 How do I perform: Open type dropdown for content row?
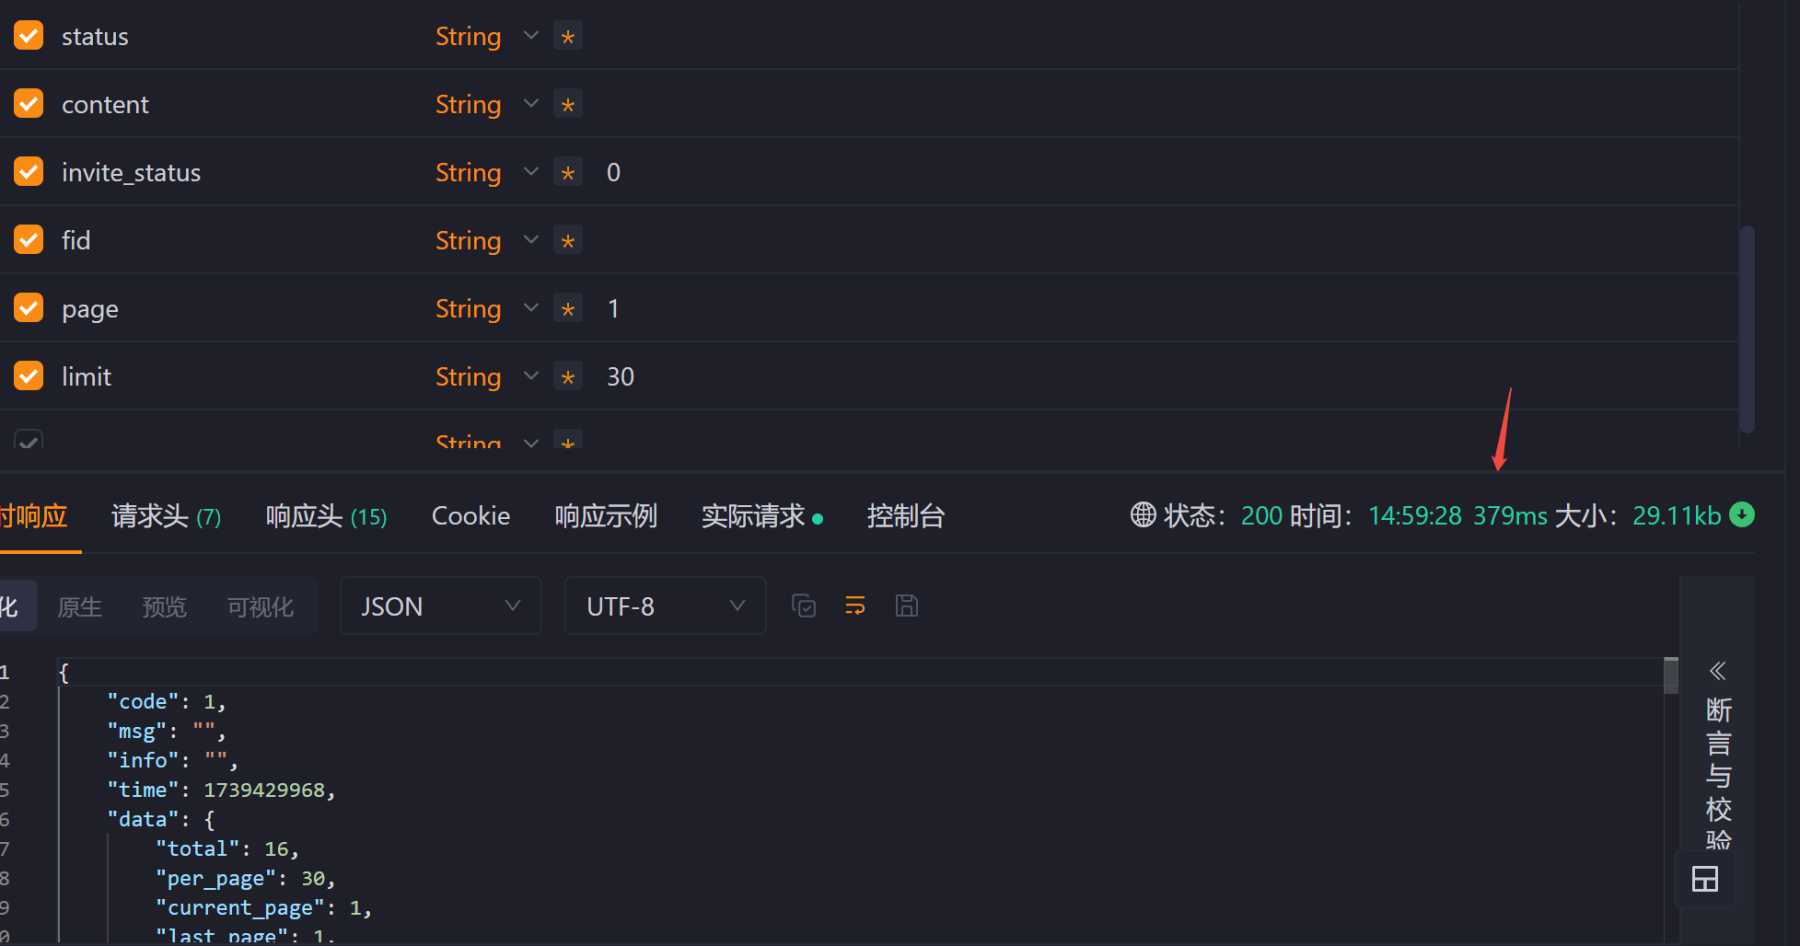tap(487, 104)
